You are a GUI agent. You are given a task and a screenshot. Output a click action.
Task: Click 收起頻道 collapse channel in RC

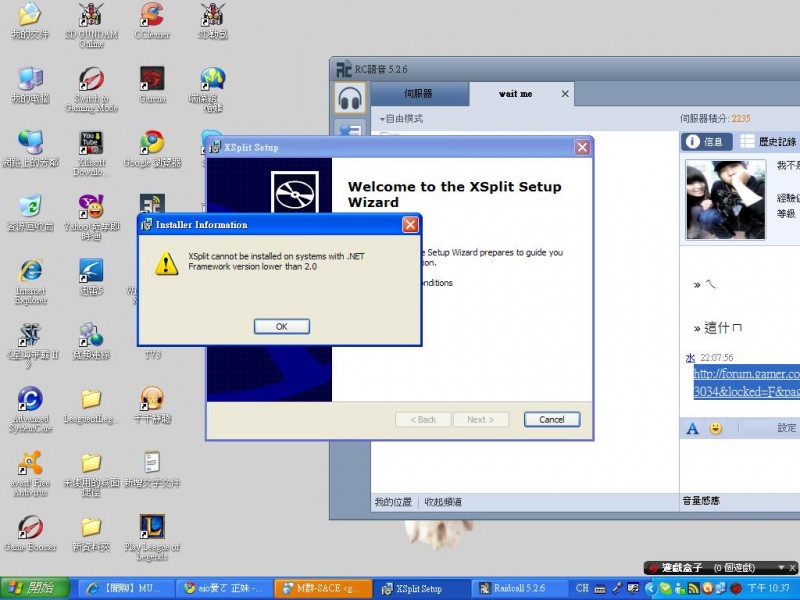(x=443, y=502)
